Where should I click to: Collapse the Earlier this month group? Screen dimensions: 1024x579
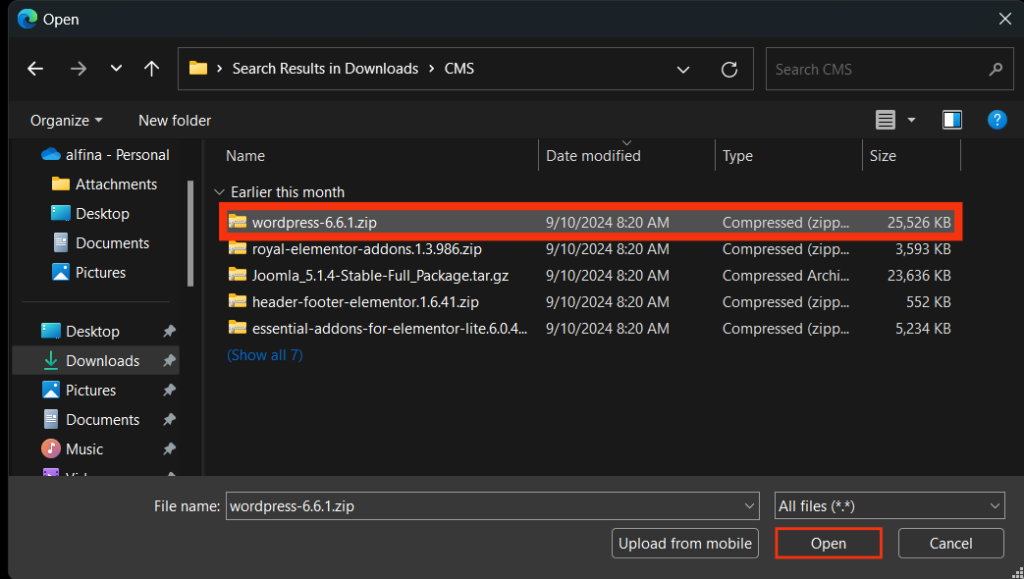219,192
